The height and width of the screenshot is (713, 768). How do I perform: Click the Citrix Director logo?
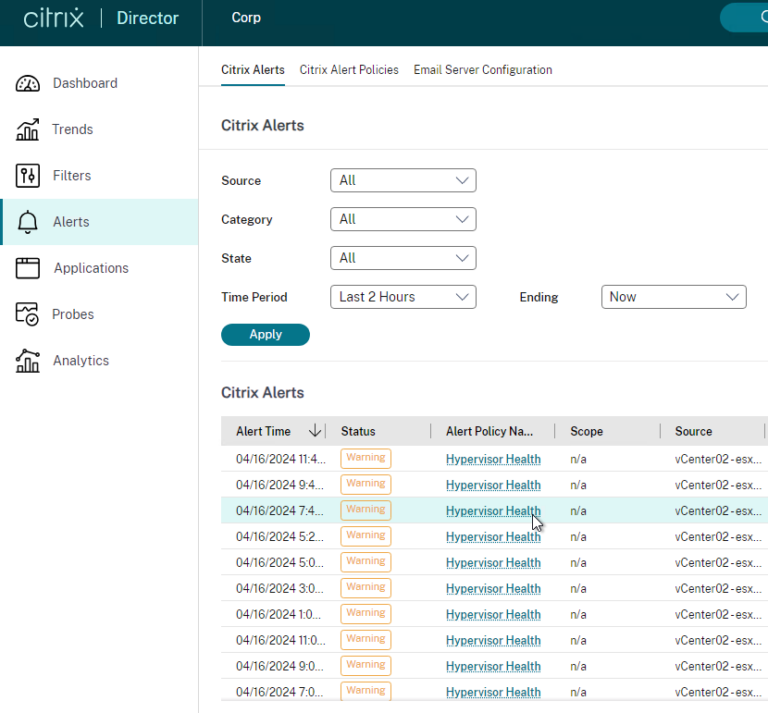(x=100, y=19)
